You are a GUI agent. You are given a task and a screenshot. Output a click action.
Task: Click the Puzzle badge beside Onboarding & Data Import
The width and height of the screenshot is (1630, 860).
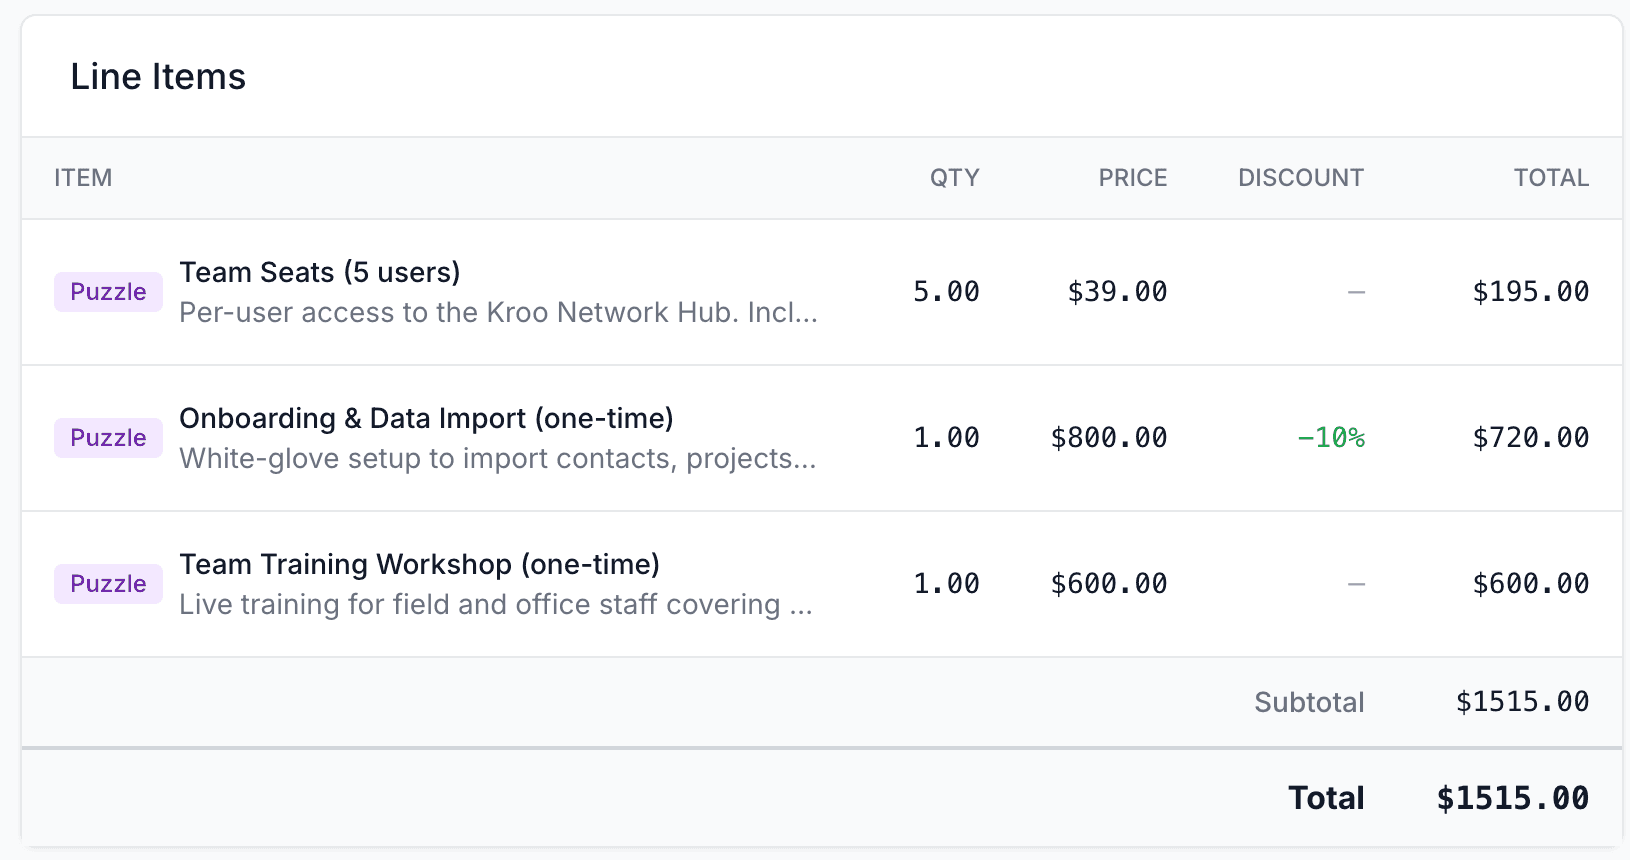[108, 438]
